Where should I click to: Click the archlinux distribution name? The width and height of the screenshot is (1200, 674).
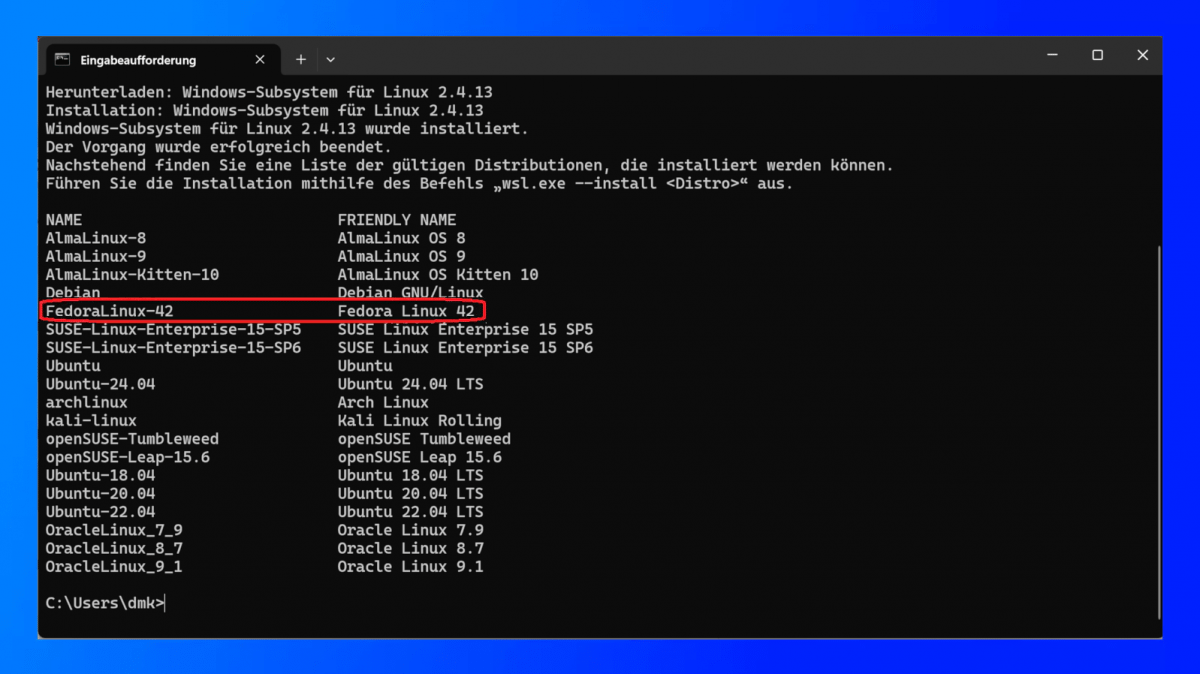point(86,402)
